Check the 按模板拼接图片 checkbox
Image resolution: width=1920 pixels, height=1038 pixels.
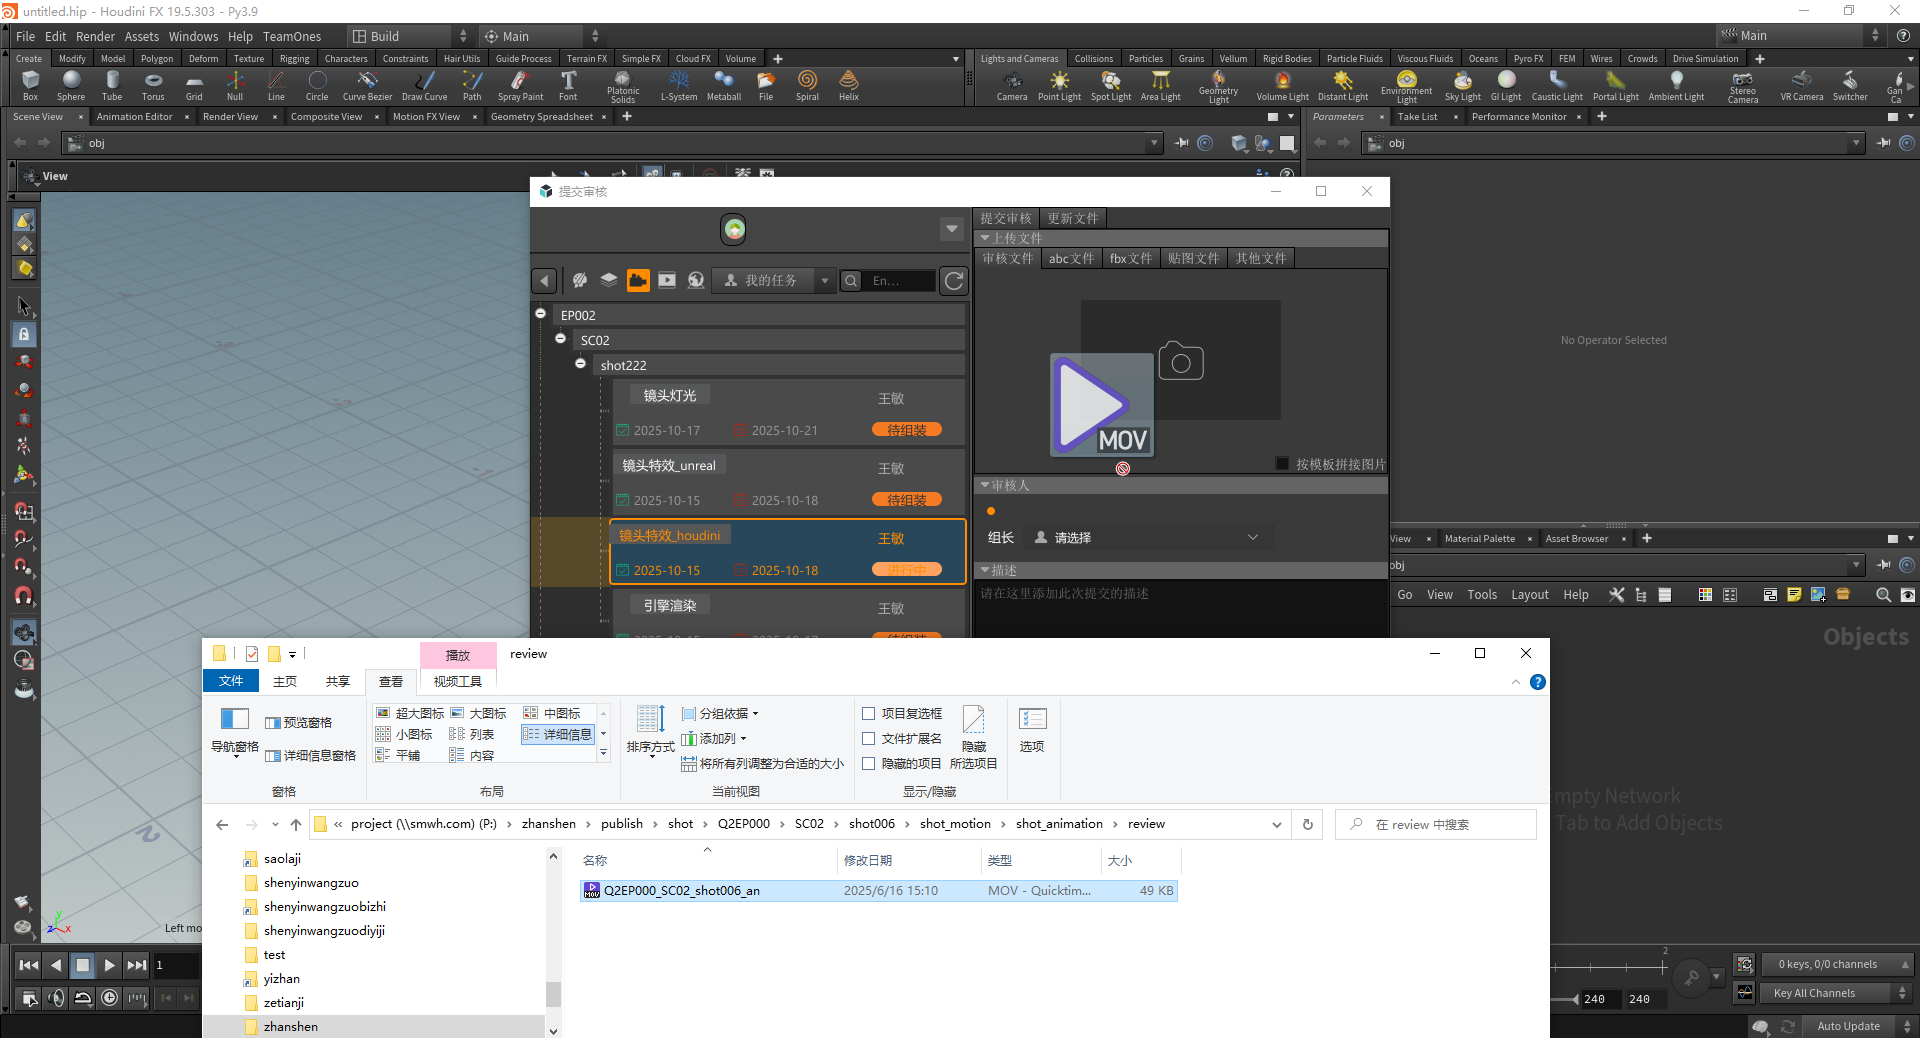pyautogui.click(x=1282, y=464)
